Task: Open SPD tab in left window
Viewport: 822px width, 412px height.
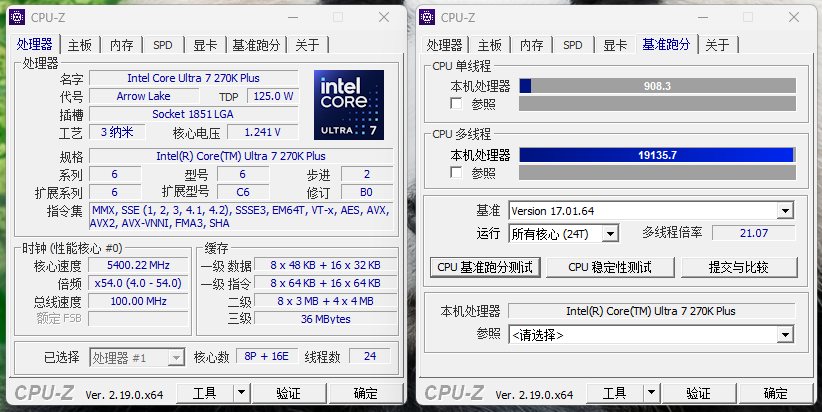Action: [x=163, y=46]
